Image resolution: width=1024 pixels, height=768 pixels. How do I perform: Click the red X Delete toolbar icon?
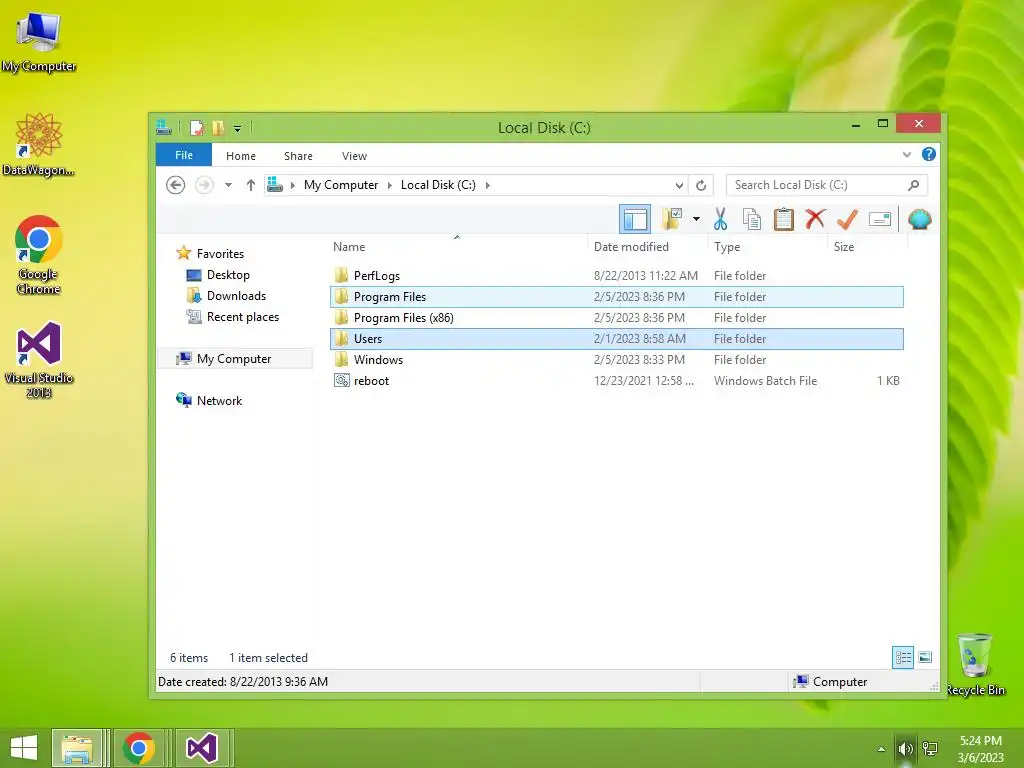815,219
